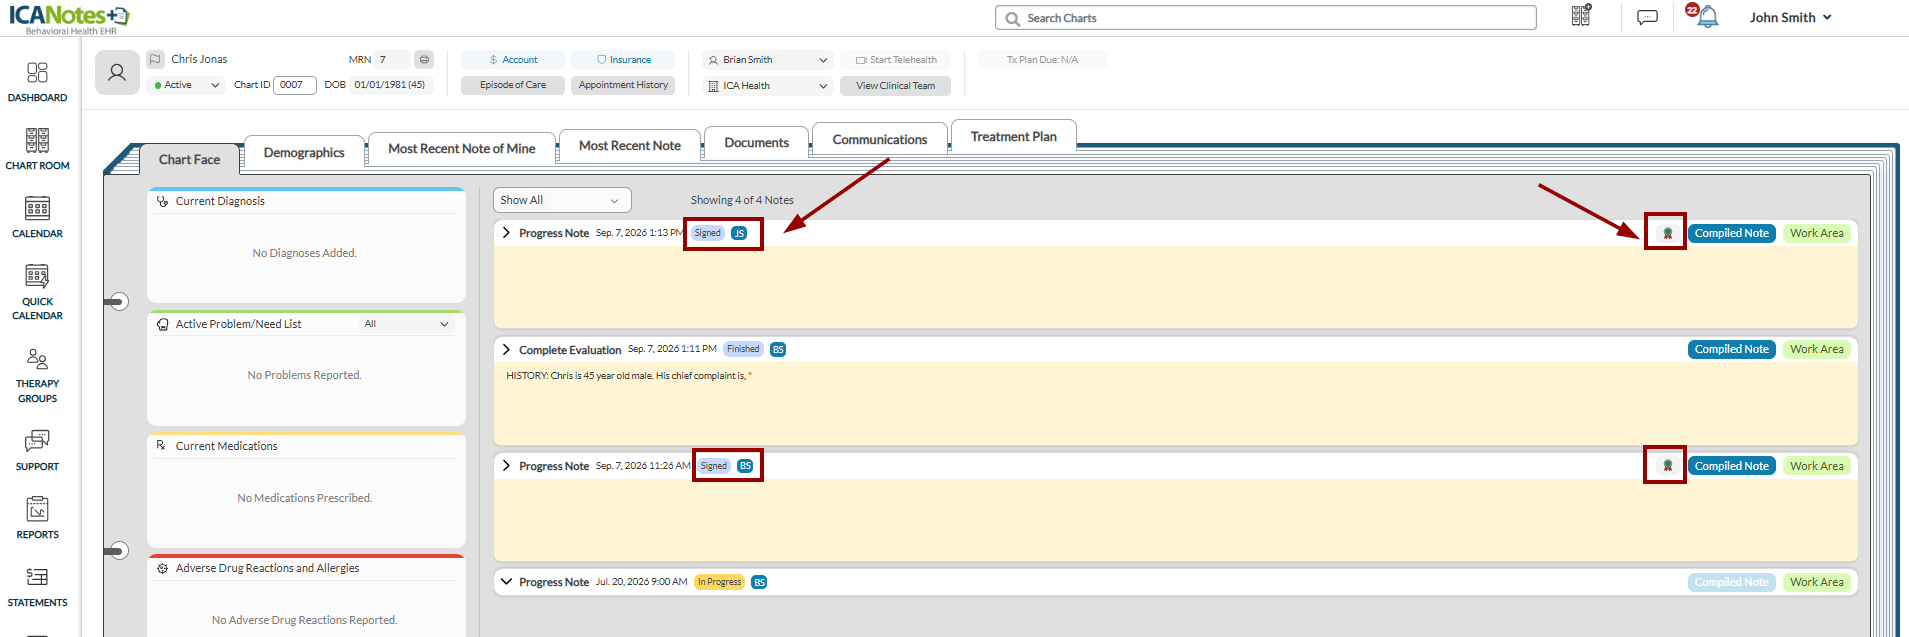Open the Dashboard from the sidebar
1909x637 pixels.
coord(37,82)
